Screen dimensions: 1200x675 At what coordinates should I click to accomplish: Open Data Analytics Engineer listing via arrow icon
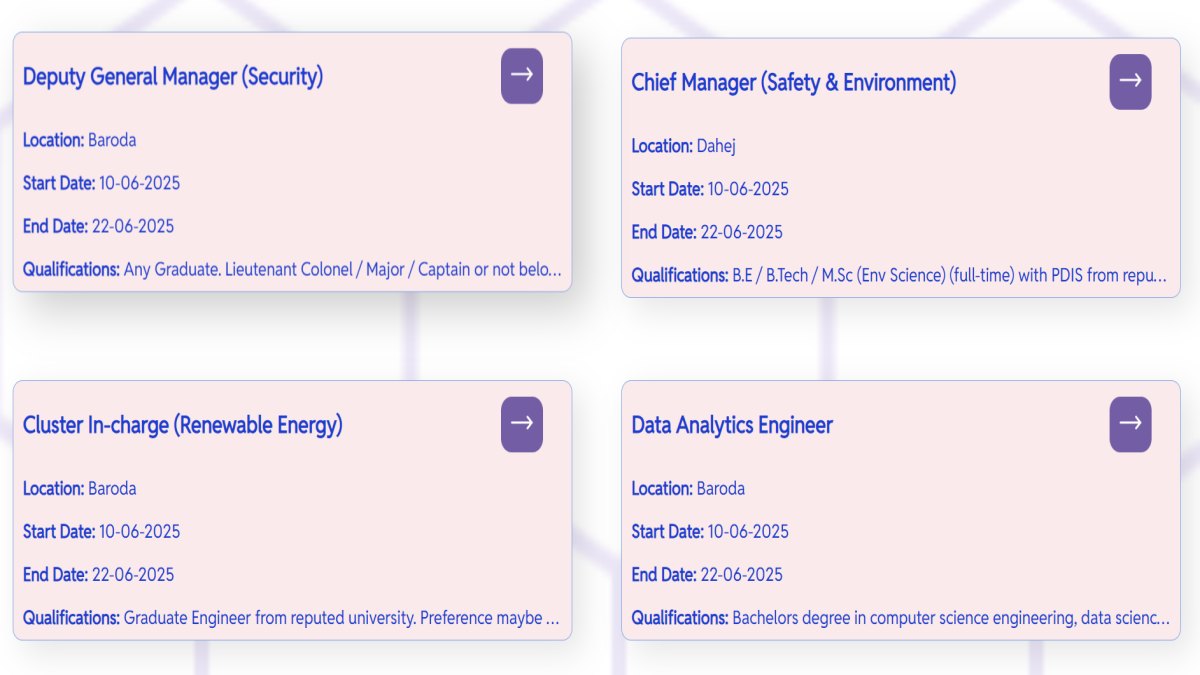1130,424
